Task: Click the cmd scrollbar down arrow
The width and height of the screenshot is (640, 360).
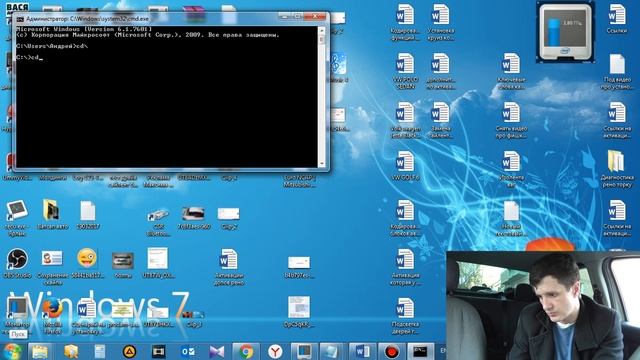Action: coord(322,164)
